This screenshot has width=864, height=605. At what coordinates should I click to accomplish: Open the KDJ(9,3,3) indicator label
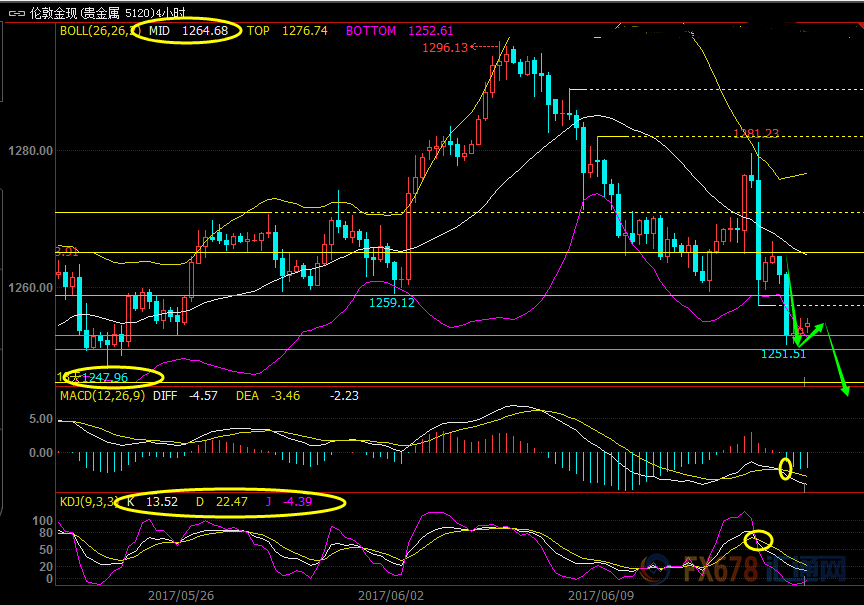pos(89,501)
